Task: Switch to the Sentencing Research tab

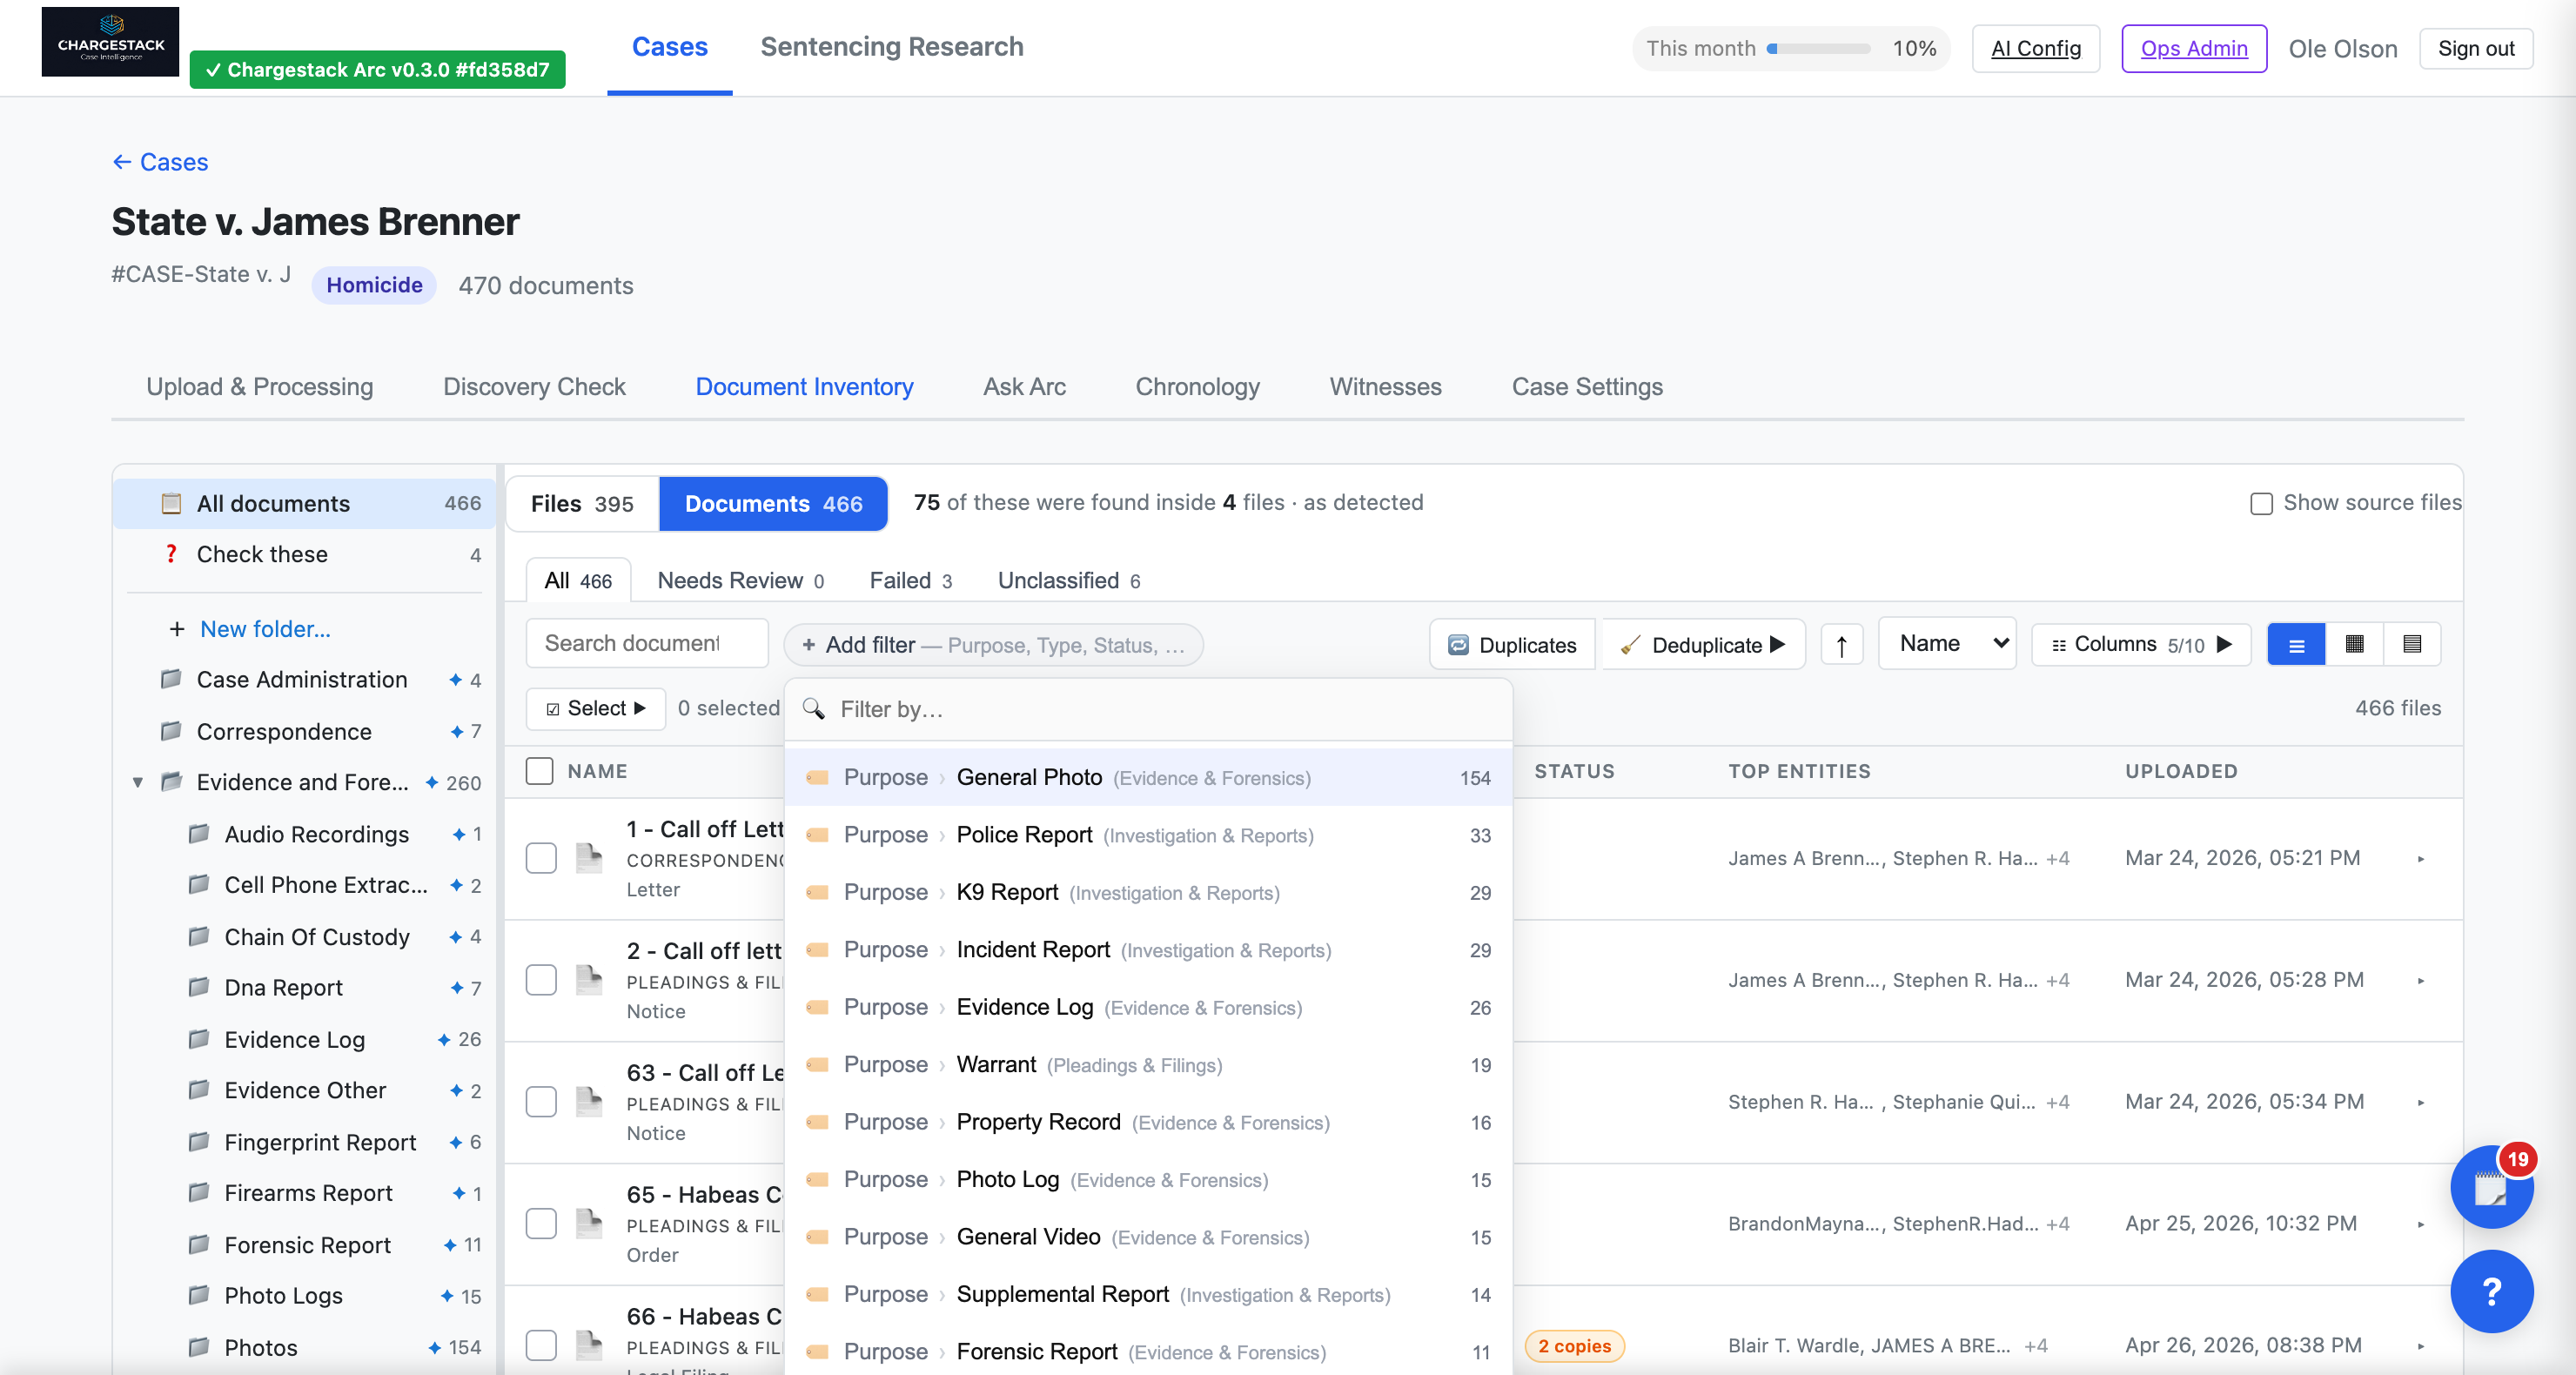Action: (891, 47)
